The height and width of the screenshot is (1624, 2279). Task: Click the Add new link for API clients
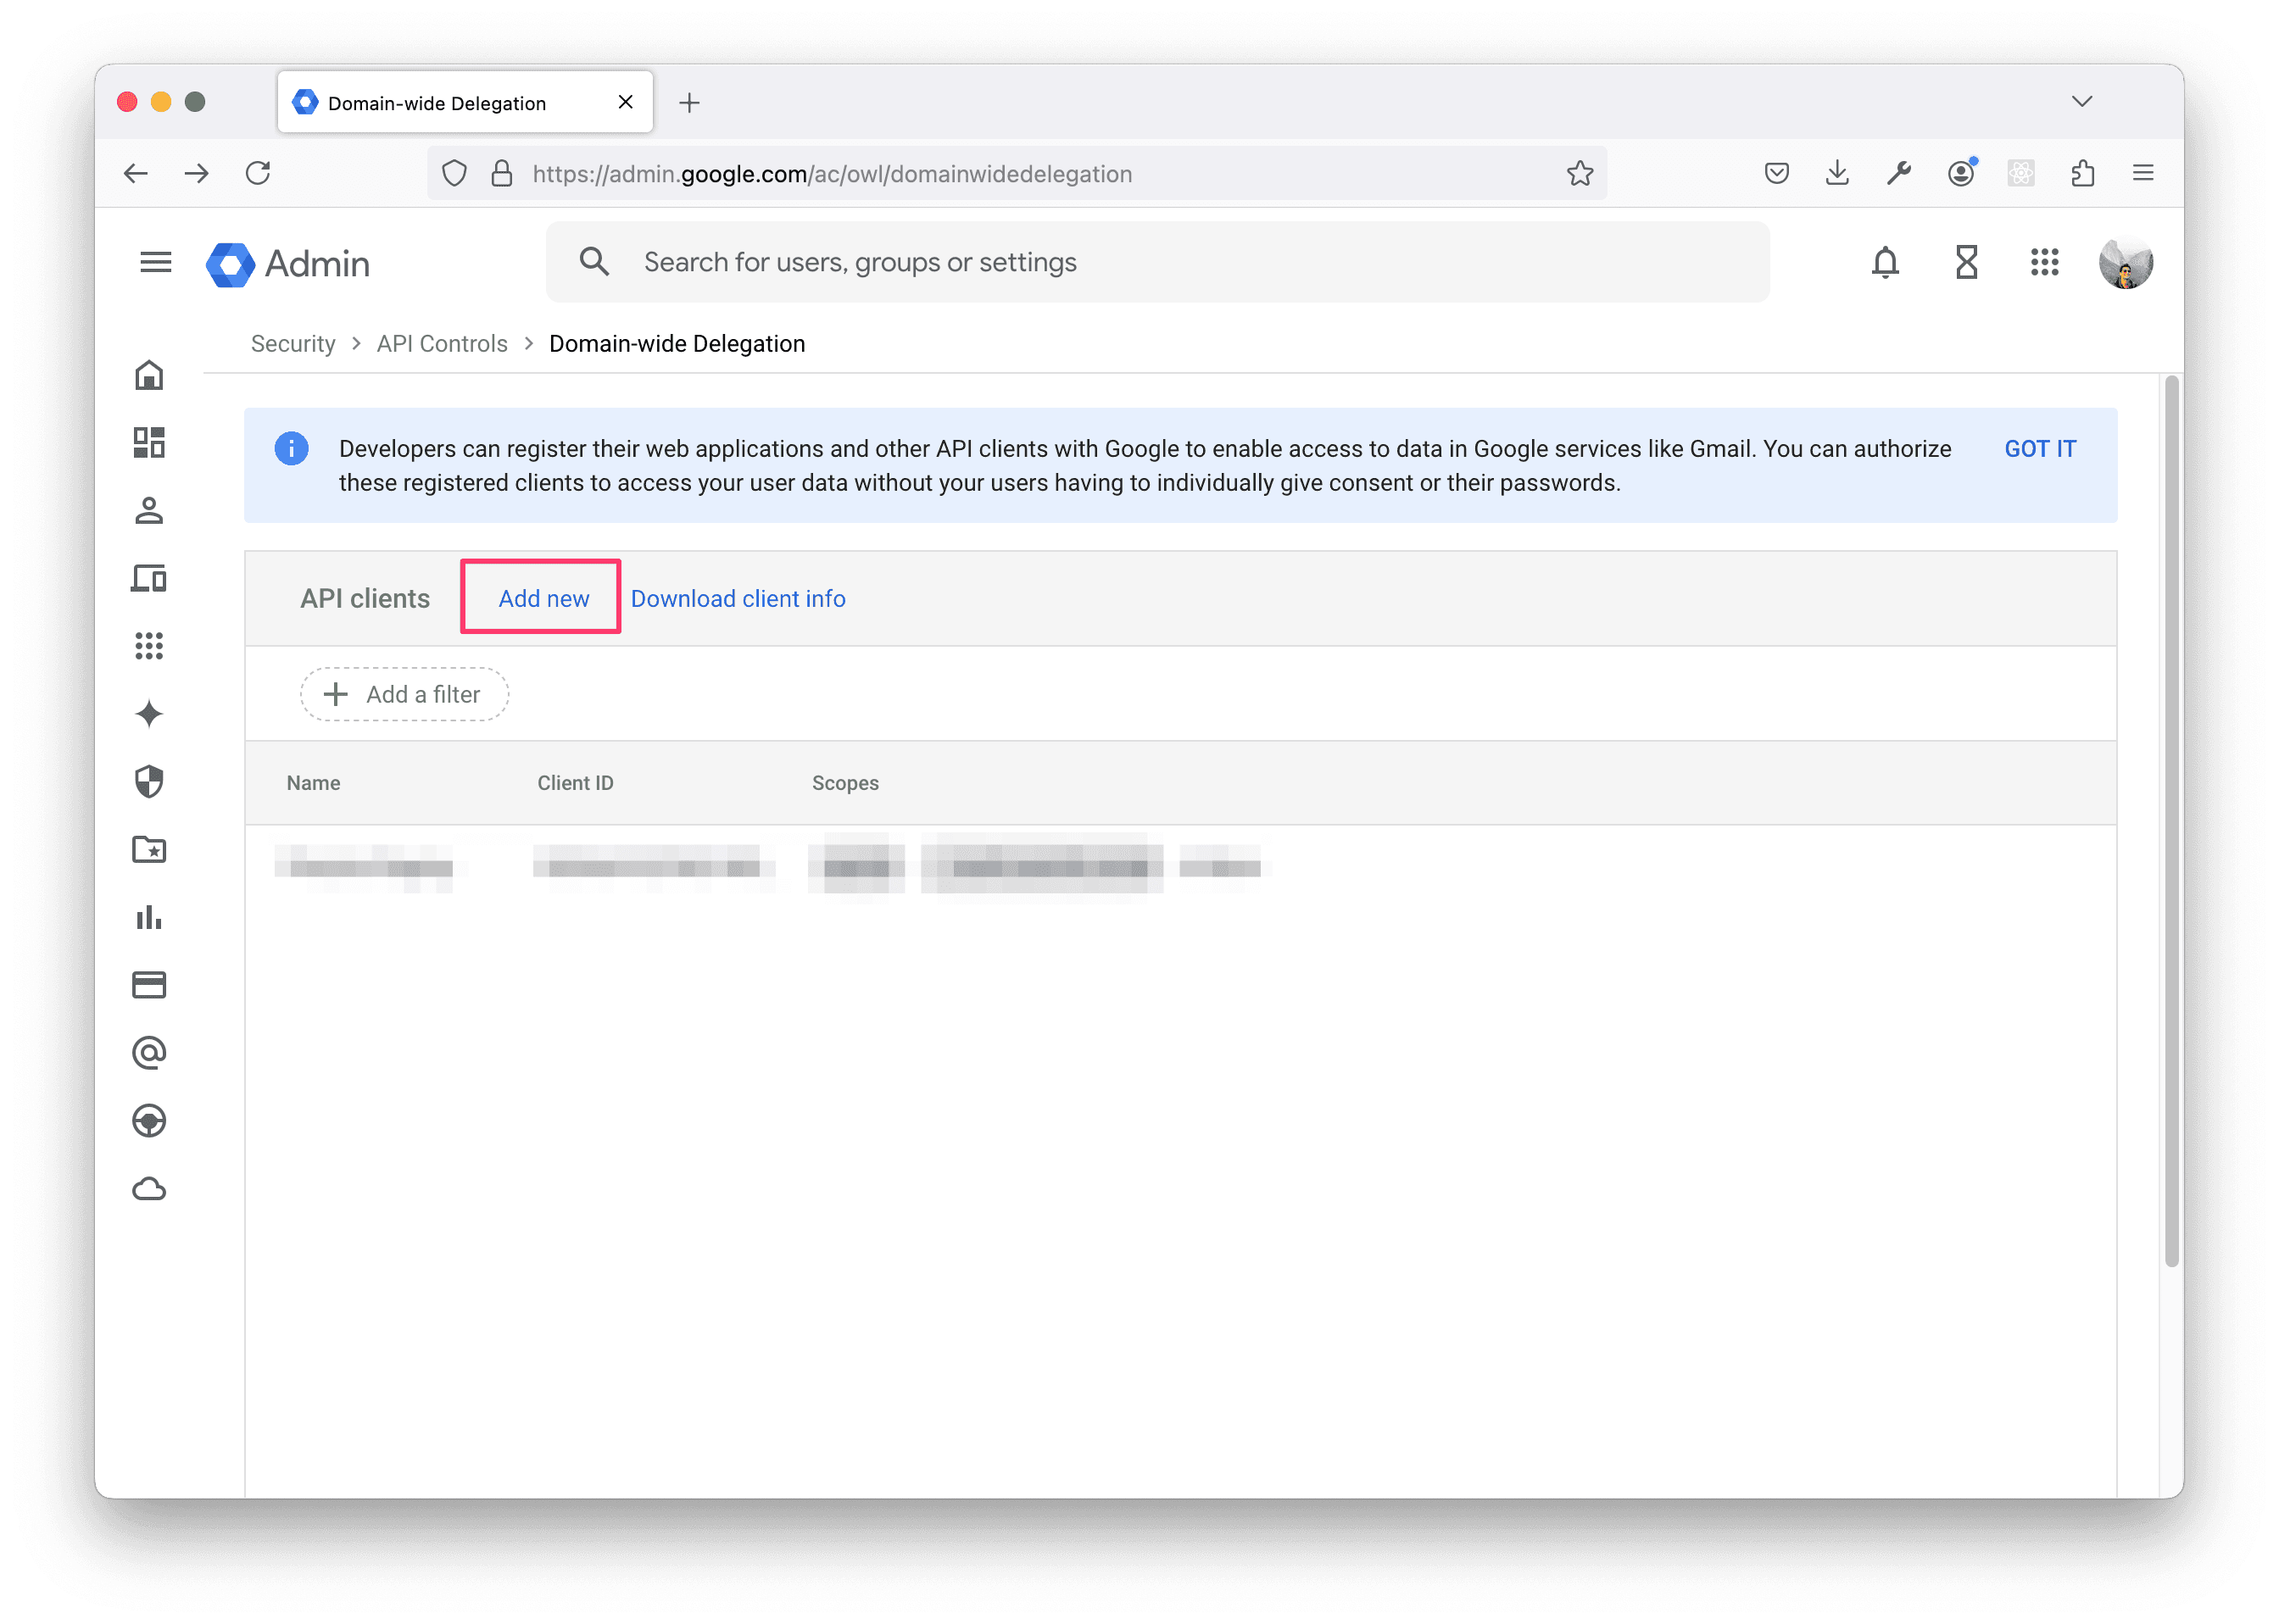pos(543,597)
